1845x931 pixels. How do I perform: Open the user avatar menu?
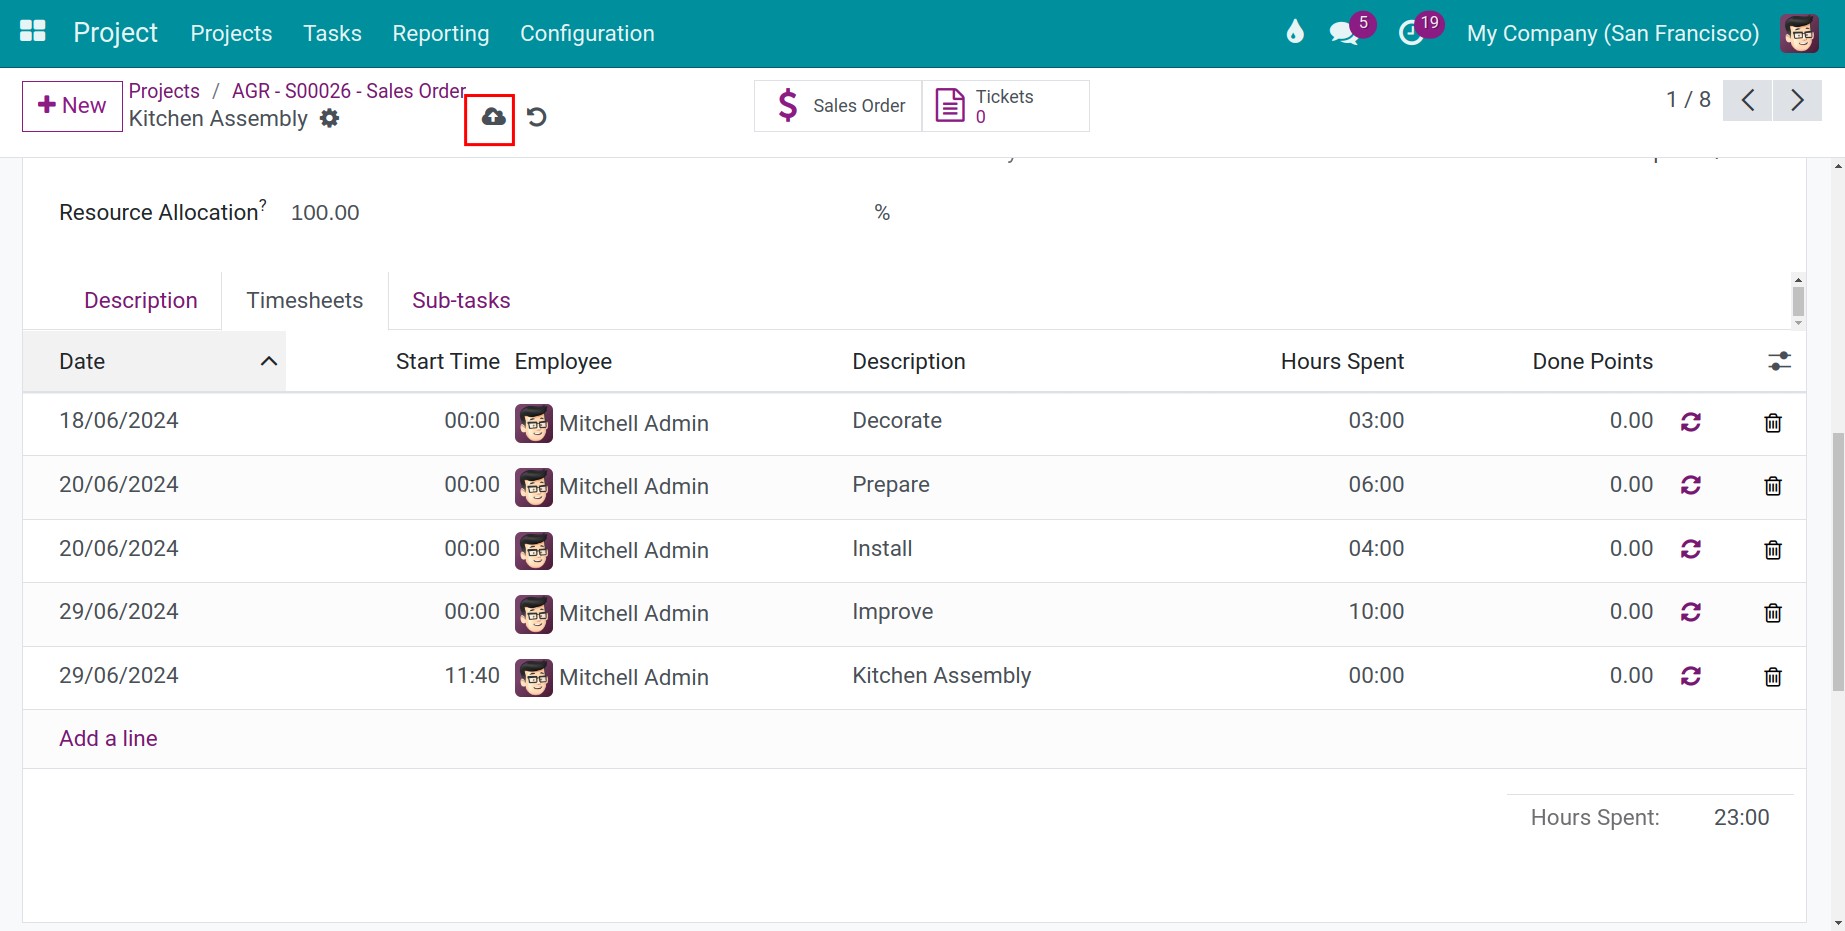(x=1799, y=33)
